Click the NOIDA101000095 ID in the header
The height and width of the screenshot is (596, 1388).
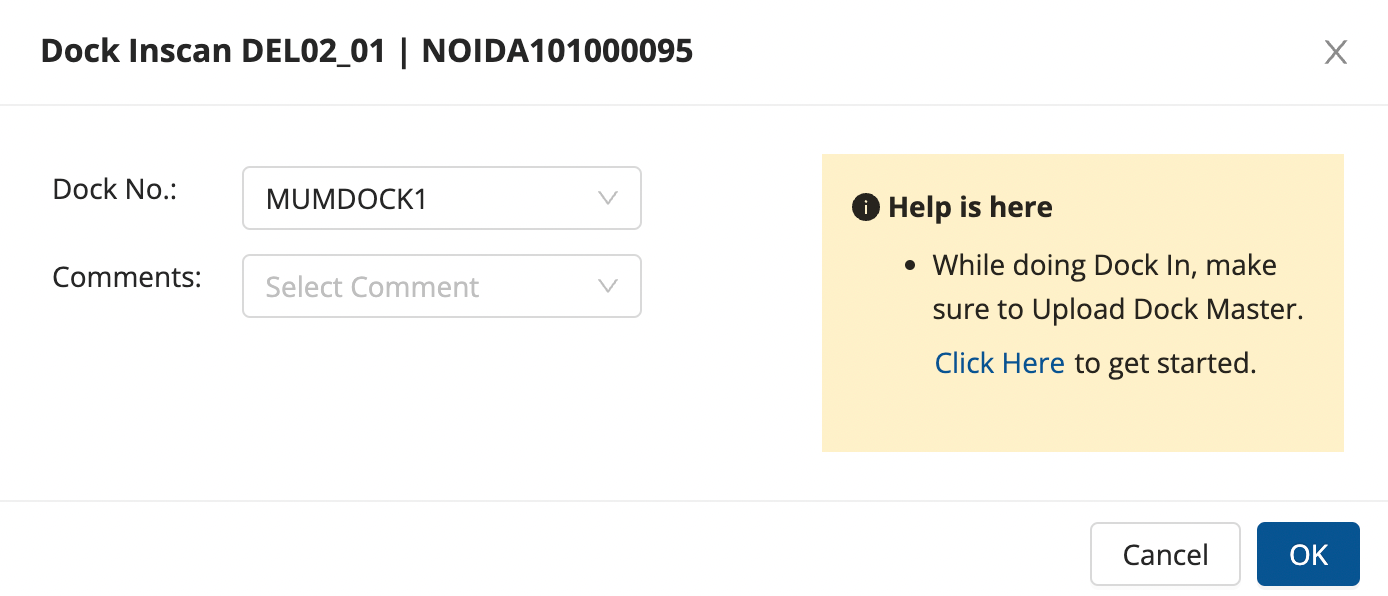point(557,52)
